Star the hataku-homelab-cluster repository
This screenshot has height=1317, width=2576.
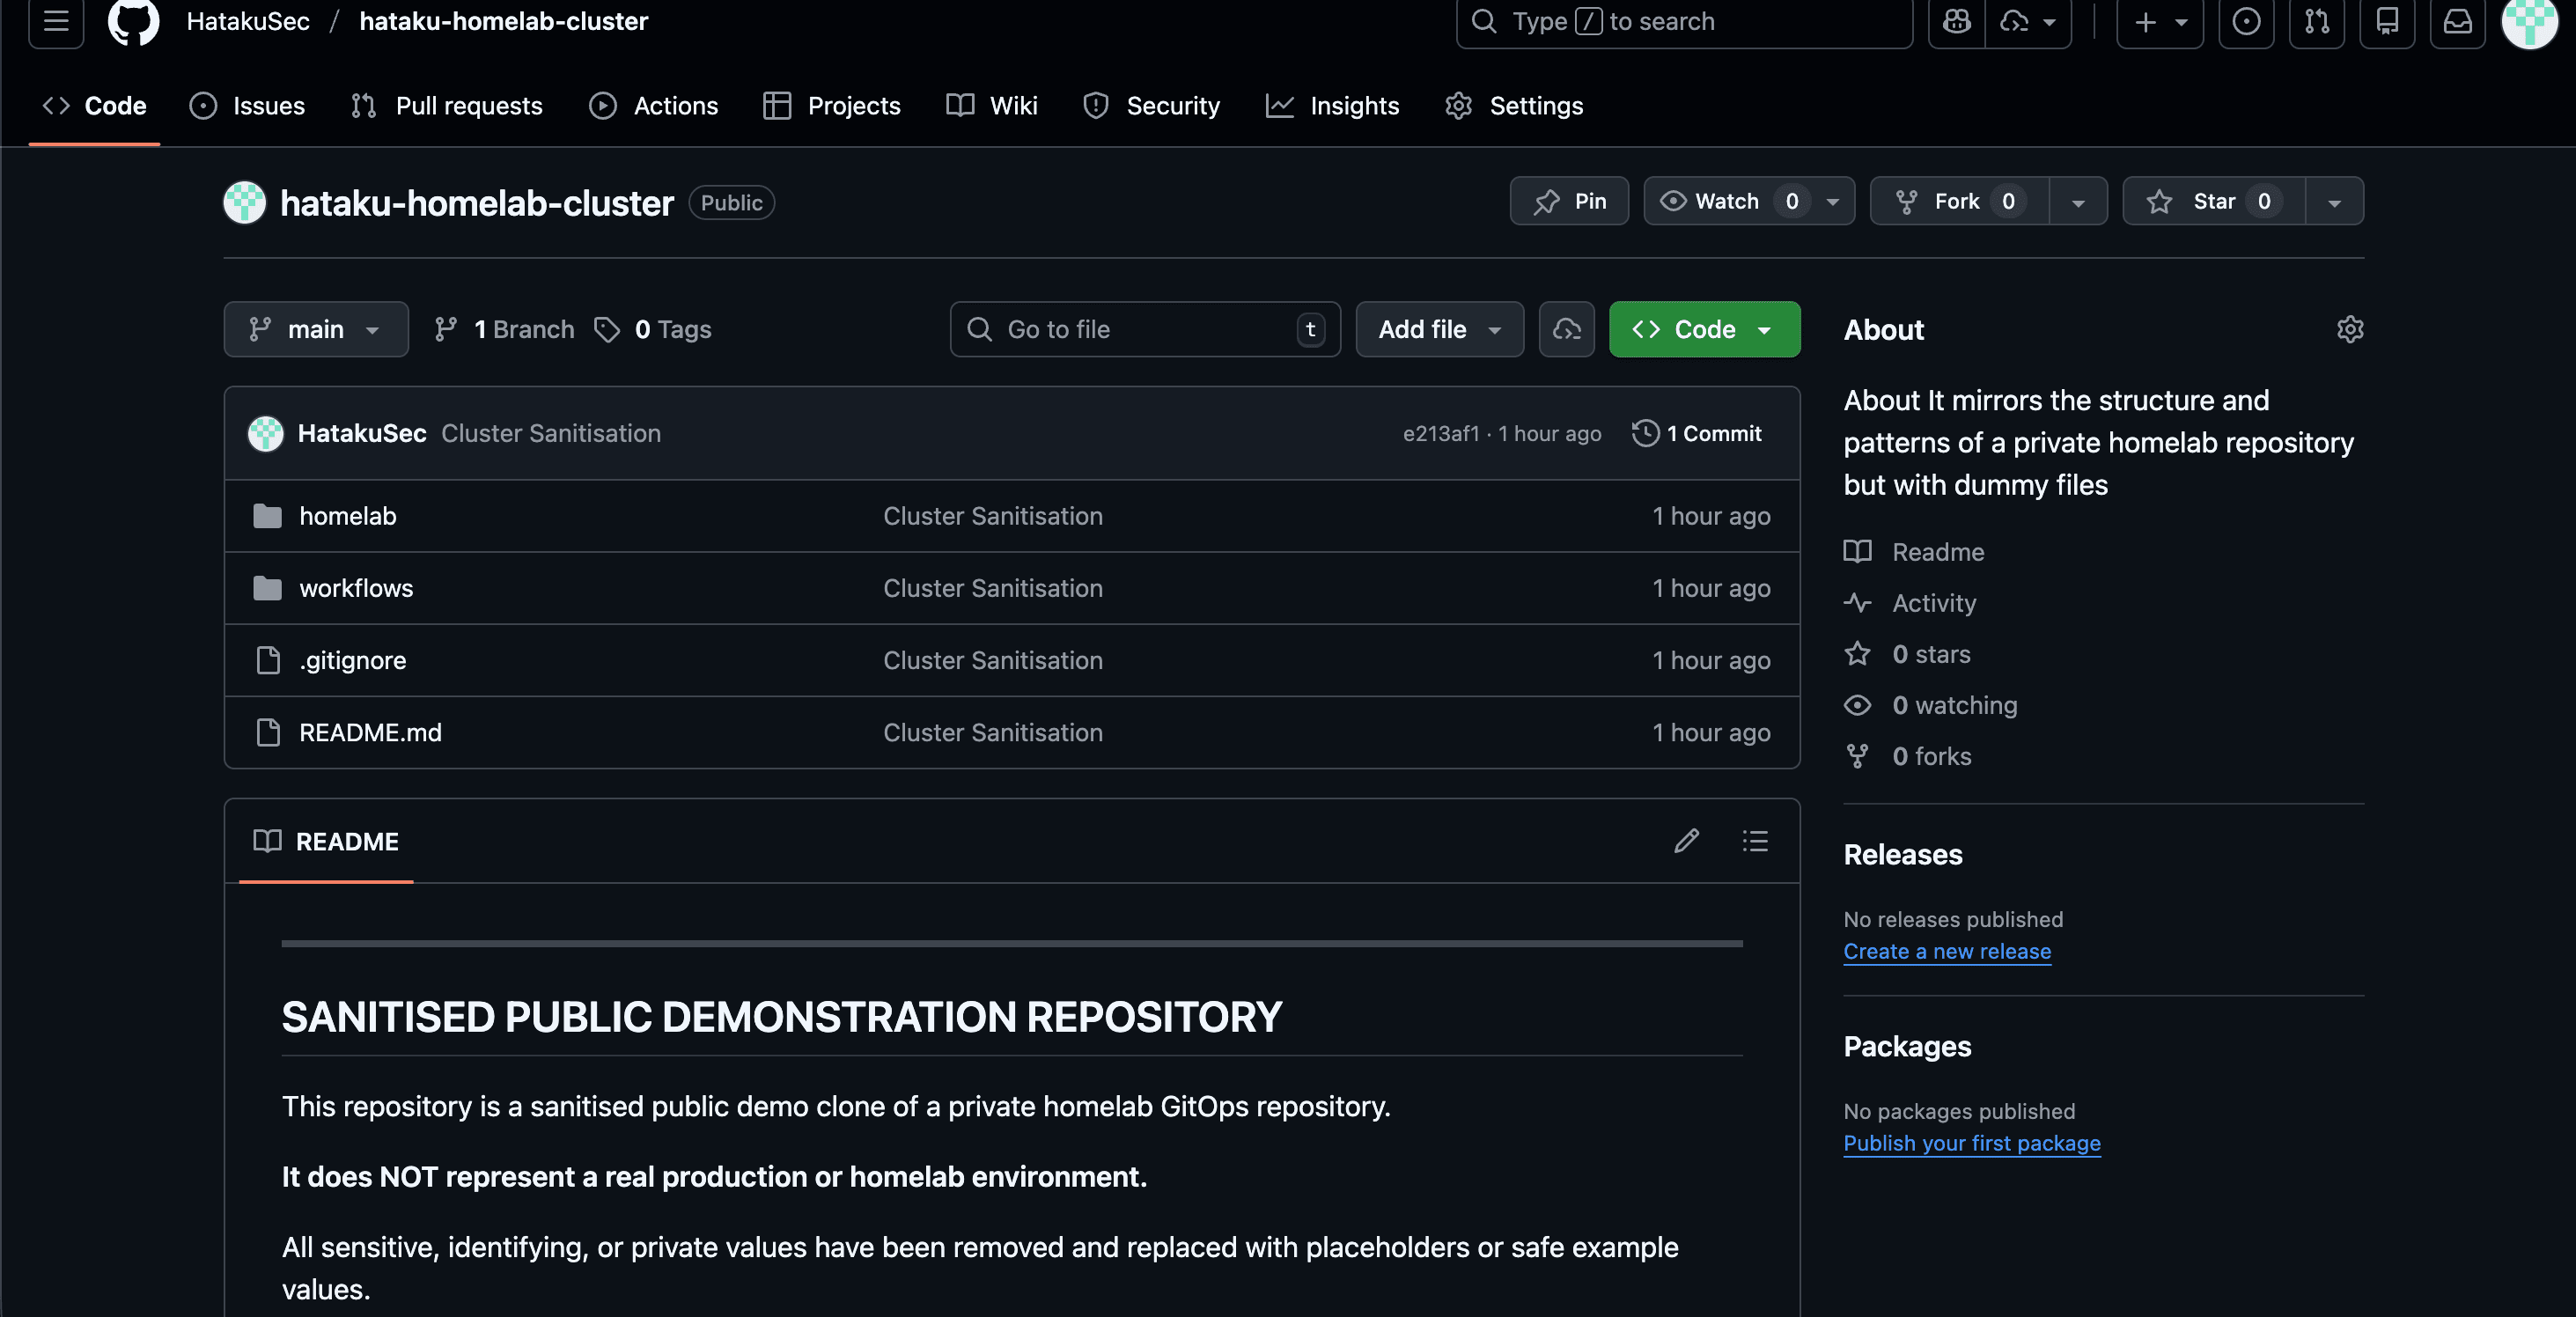(x=2213, y=201)
